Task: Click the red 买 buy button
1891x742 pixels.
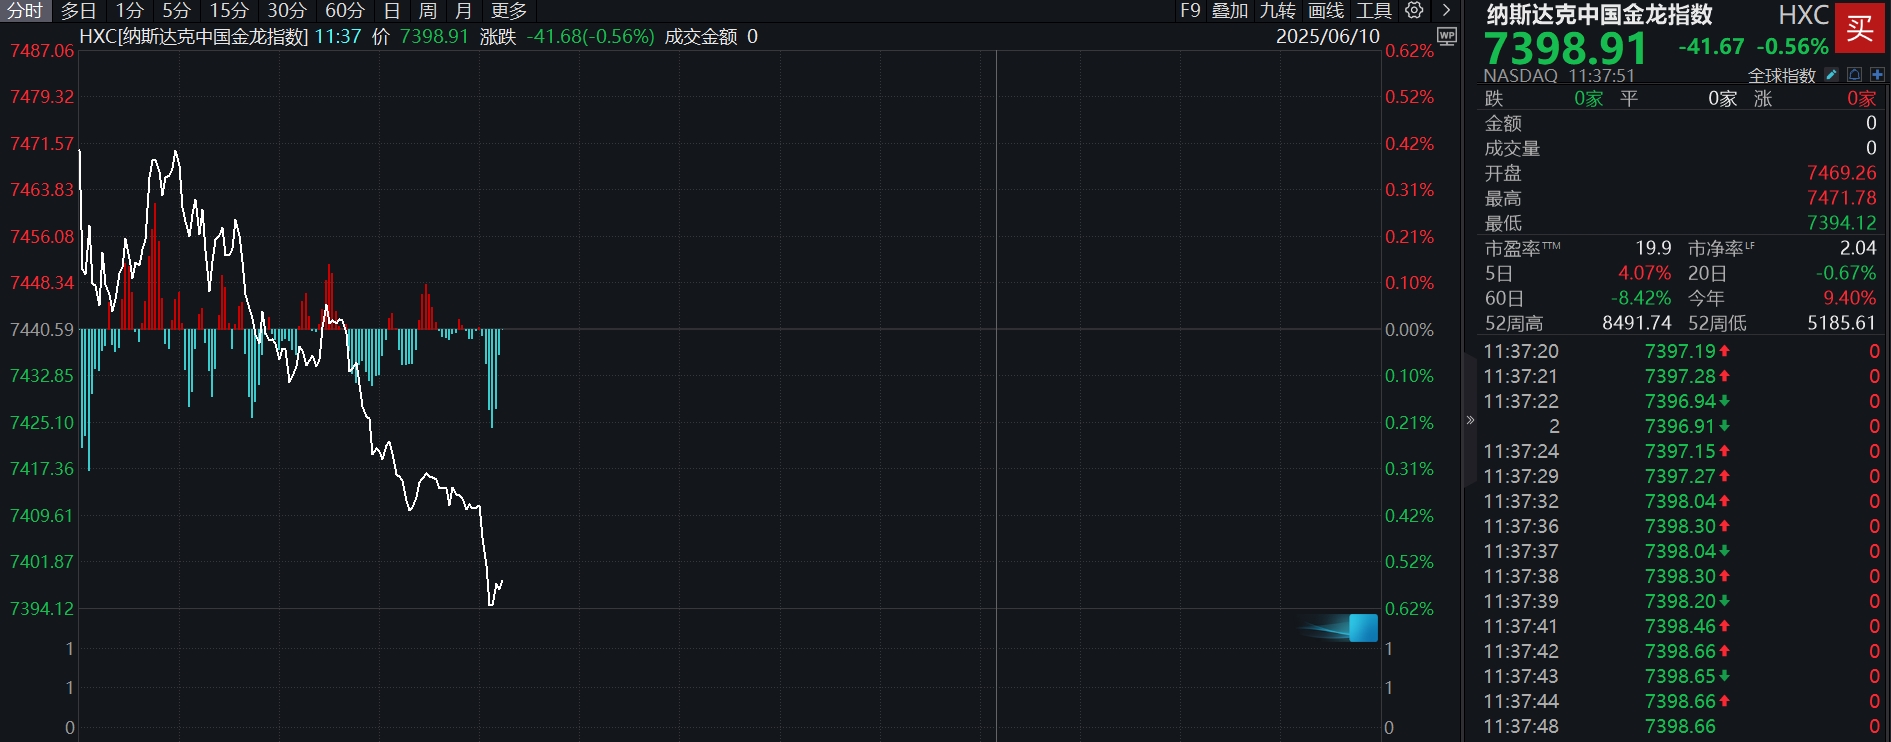Action: point(1860,27)
